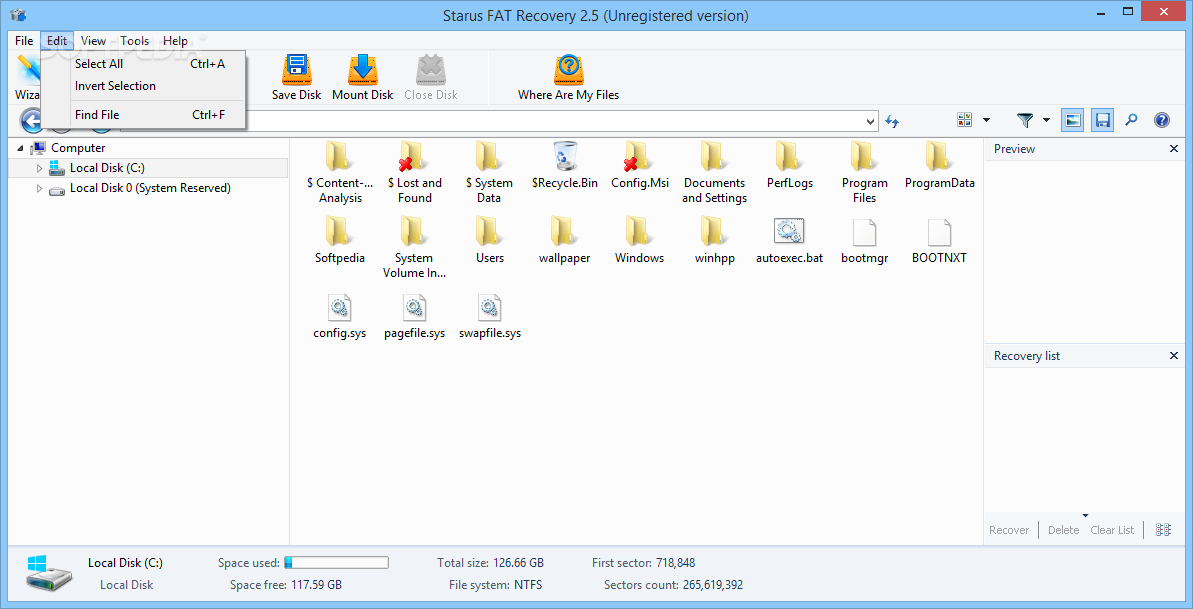
Task: Open the view mode dropdown arrow
Action: tap(987, 120)
